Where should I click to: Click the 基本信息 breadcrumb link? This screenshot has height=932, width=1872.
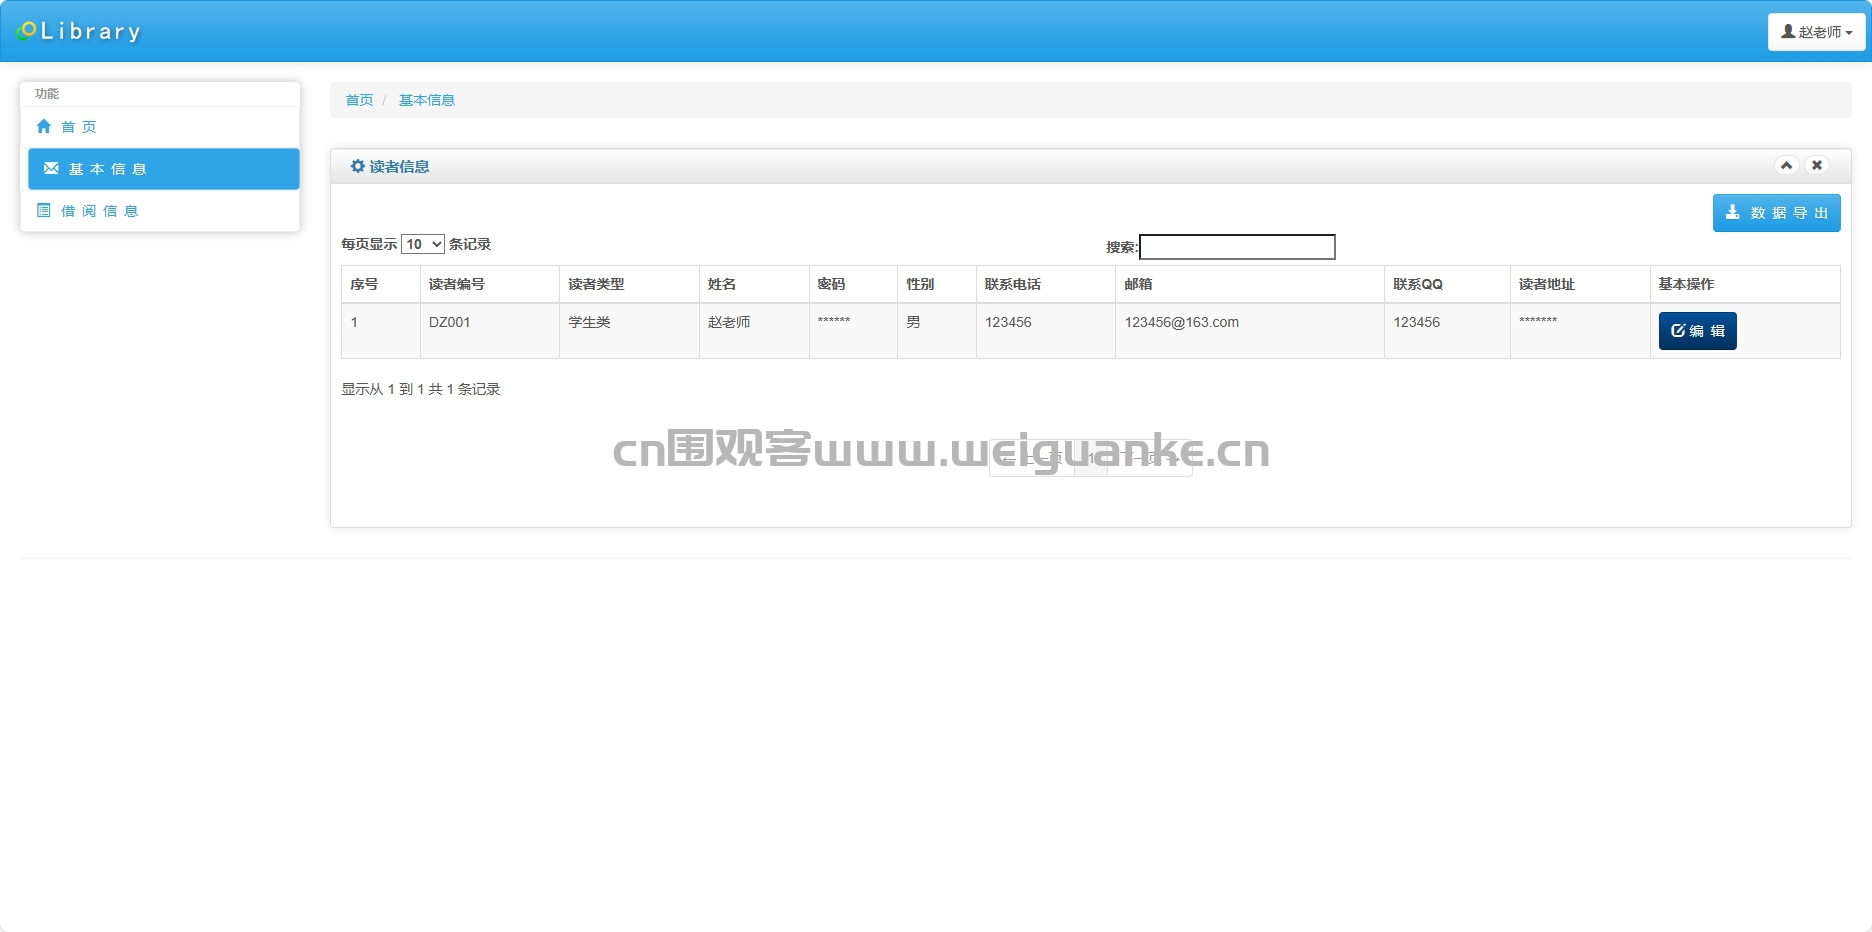pos(427,100)
